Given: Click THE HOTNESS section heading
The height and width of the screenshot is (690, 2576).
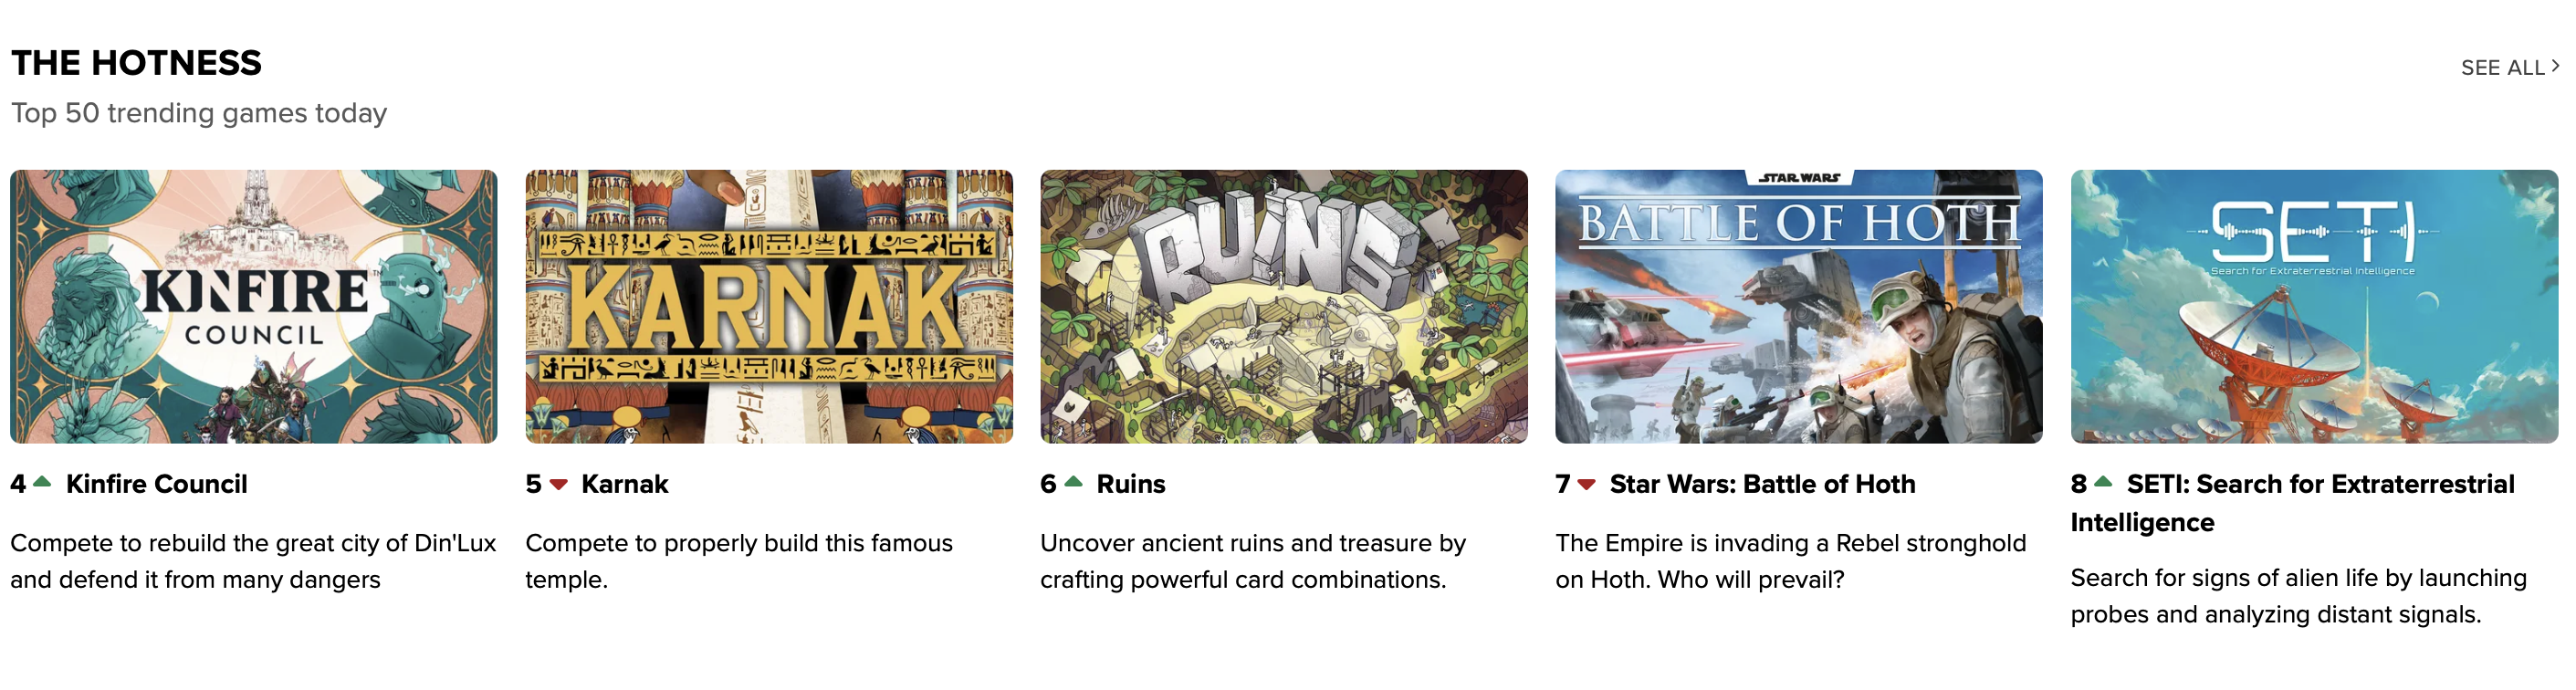Looking at the screenshot, I should tap(137, 63).
